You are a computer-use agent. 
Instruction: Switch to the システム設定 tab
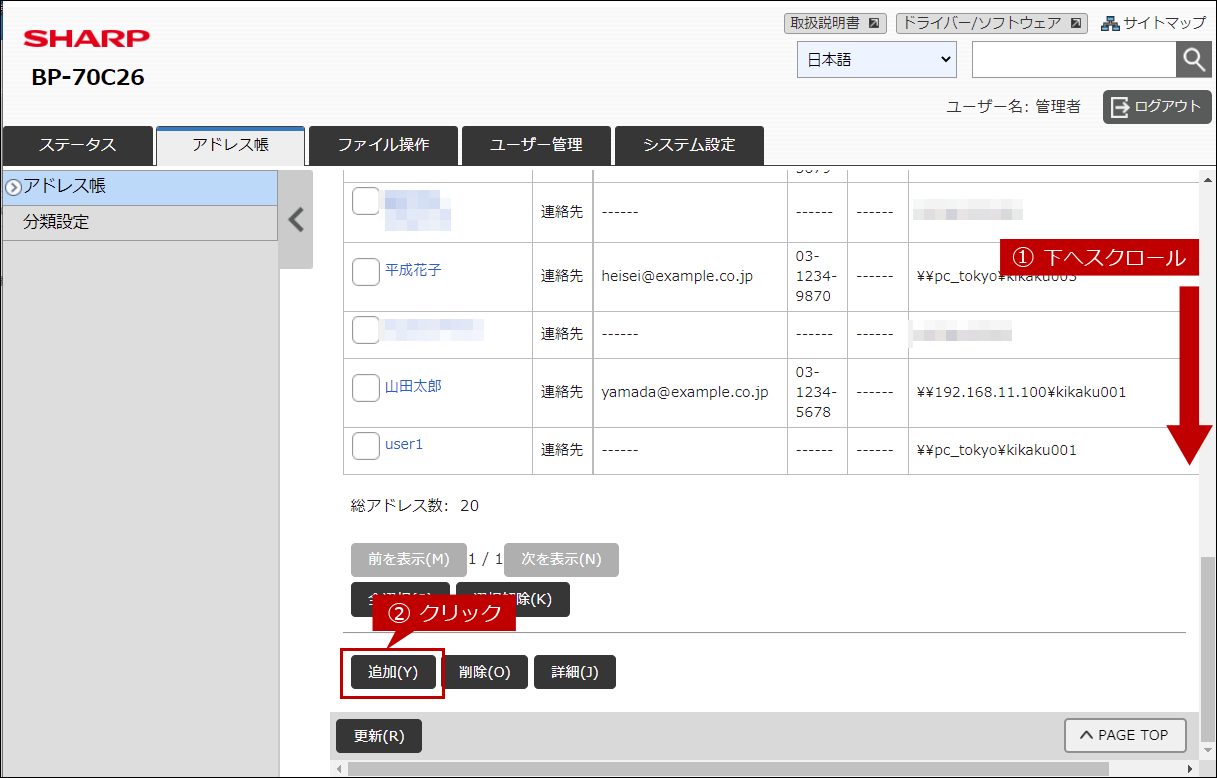tap(689, 145)
